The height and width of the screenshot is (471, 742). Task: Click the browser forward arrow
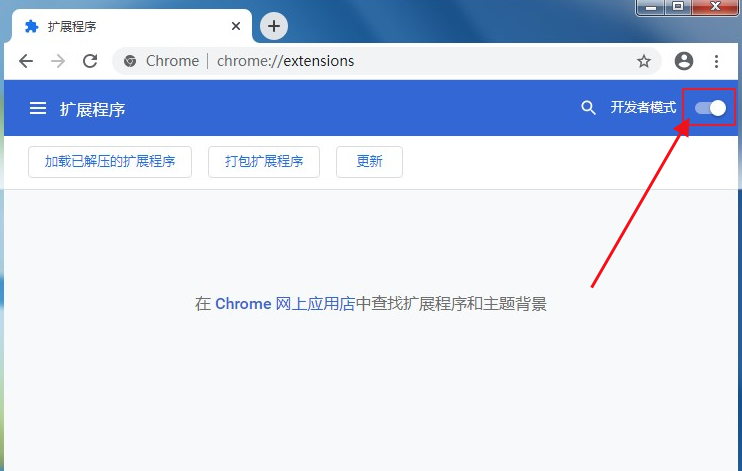click(58, 61)
